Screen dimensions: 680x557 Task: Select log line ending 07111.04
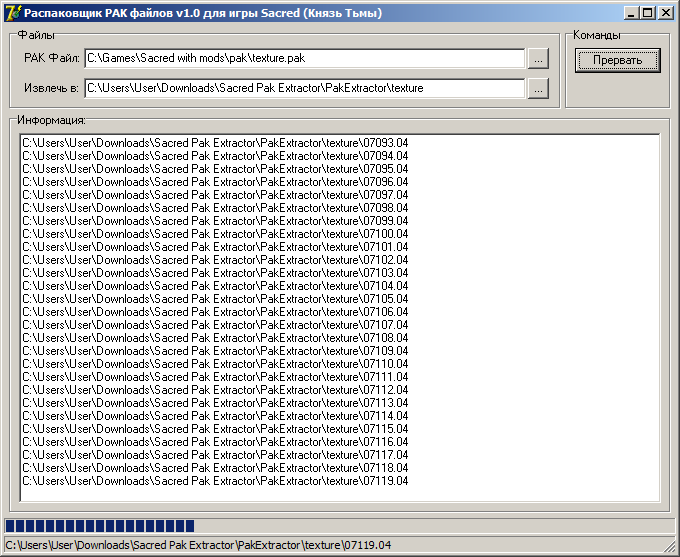pyautogui.click(x=215, y=377)
